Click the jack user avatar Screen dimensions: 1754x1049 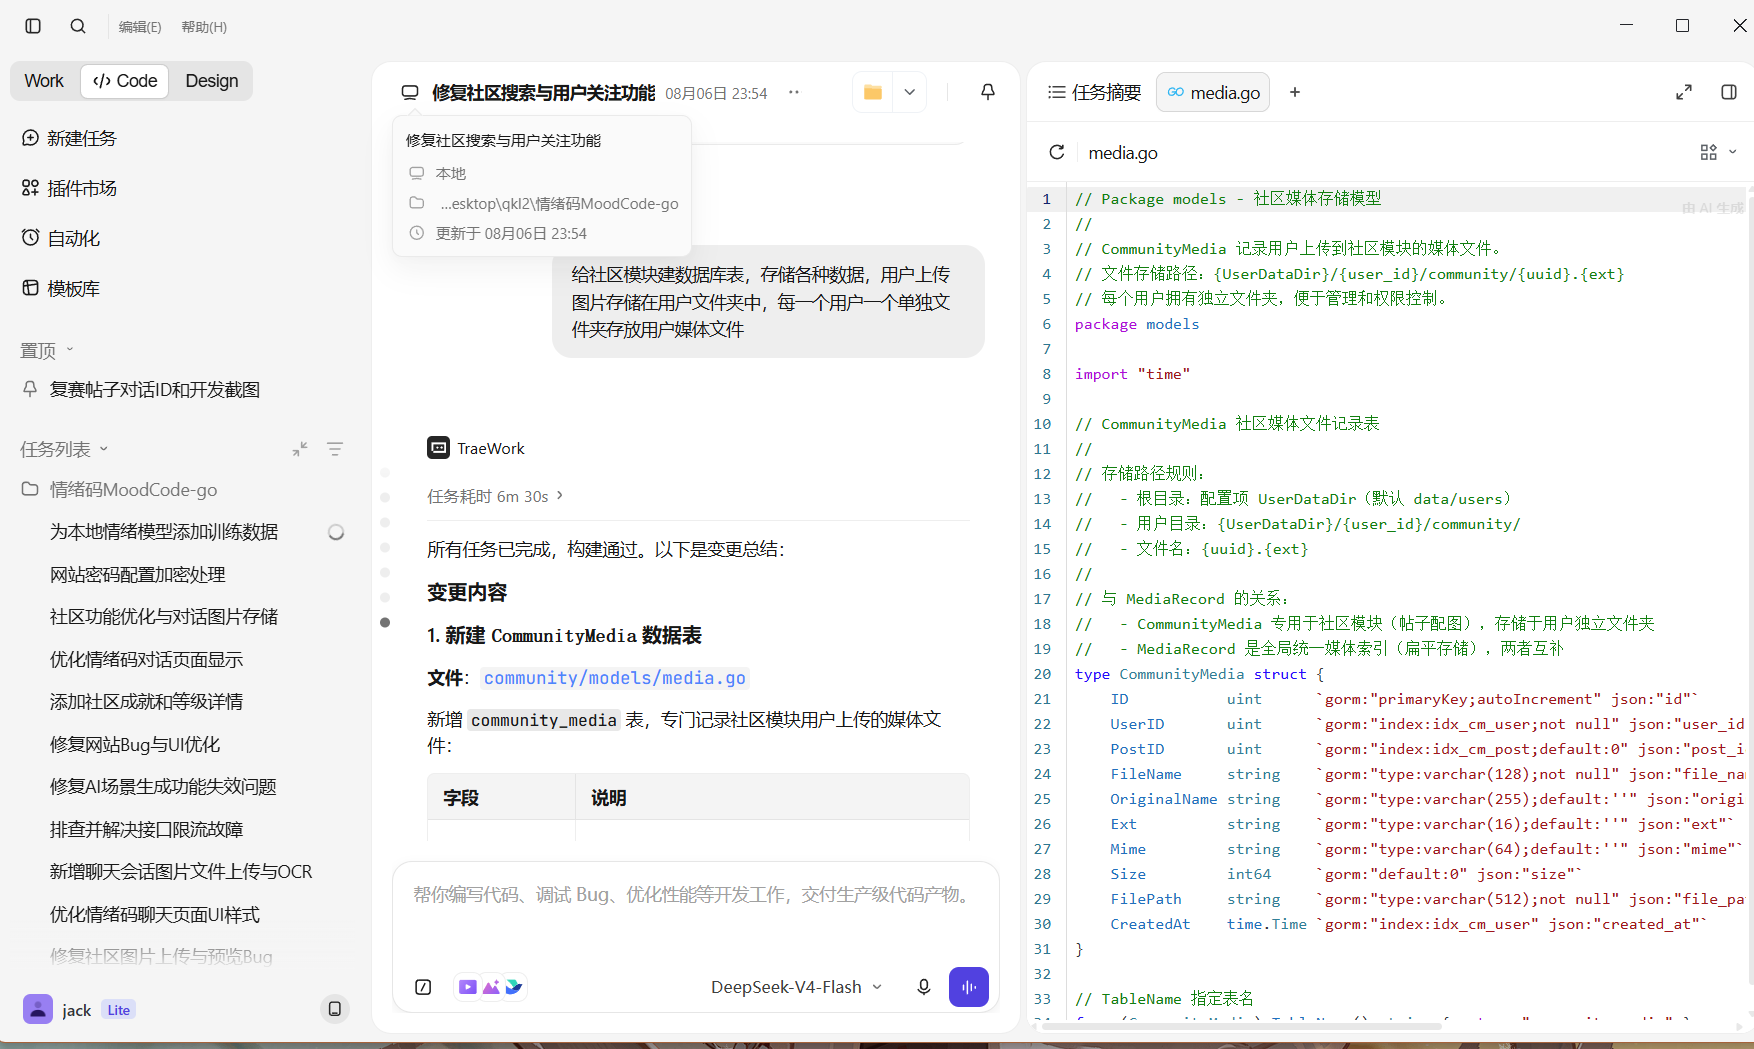[x=38, y=1009]
